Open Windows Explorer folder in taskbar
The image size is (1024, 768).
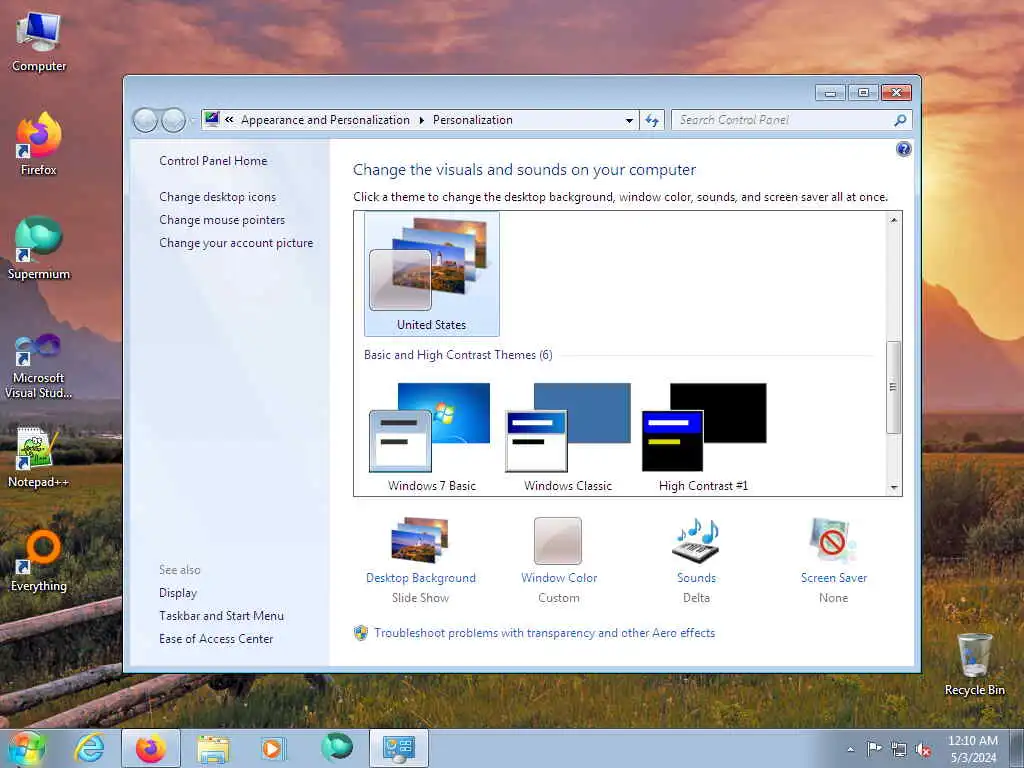pyautogui.click(x=213, y=749)
